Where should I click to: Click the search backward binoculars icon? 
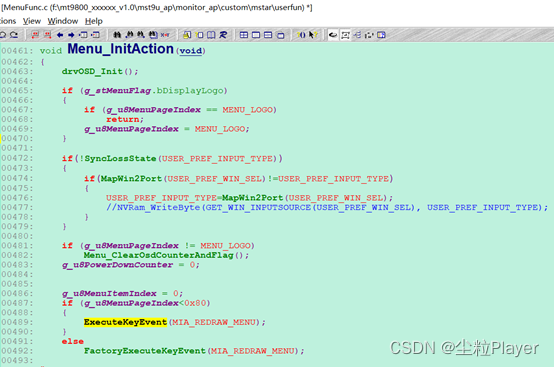[129, 35]
